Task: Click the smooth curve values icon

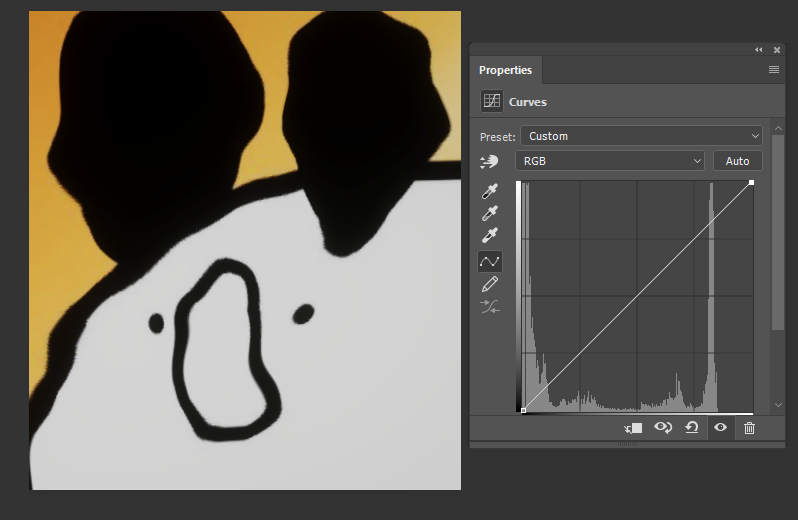Action: tap(490, 307)
